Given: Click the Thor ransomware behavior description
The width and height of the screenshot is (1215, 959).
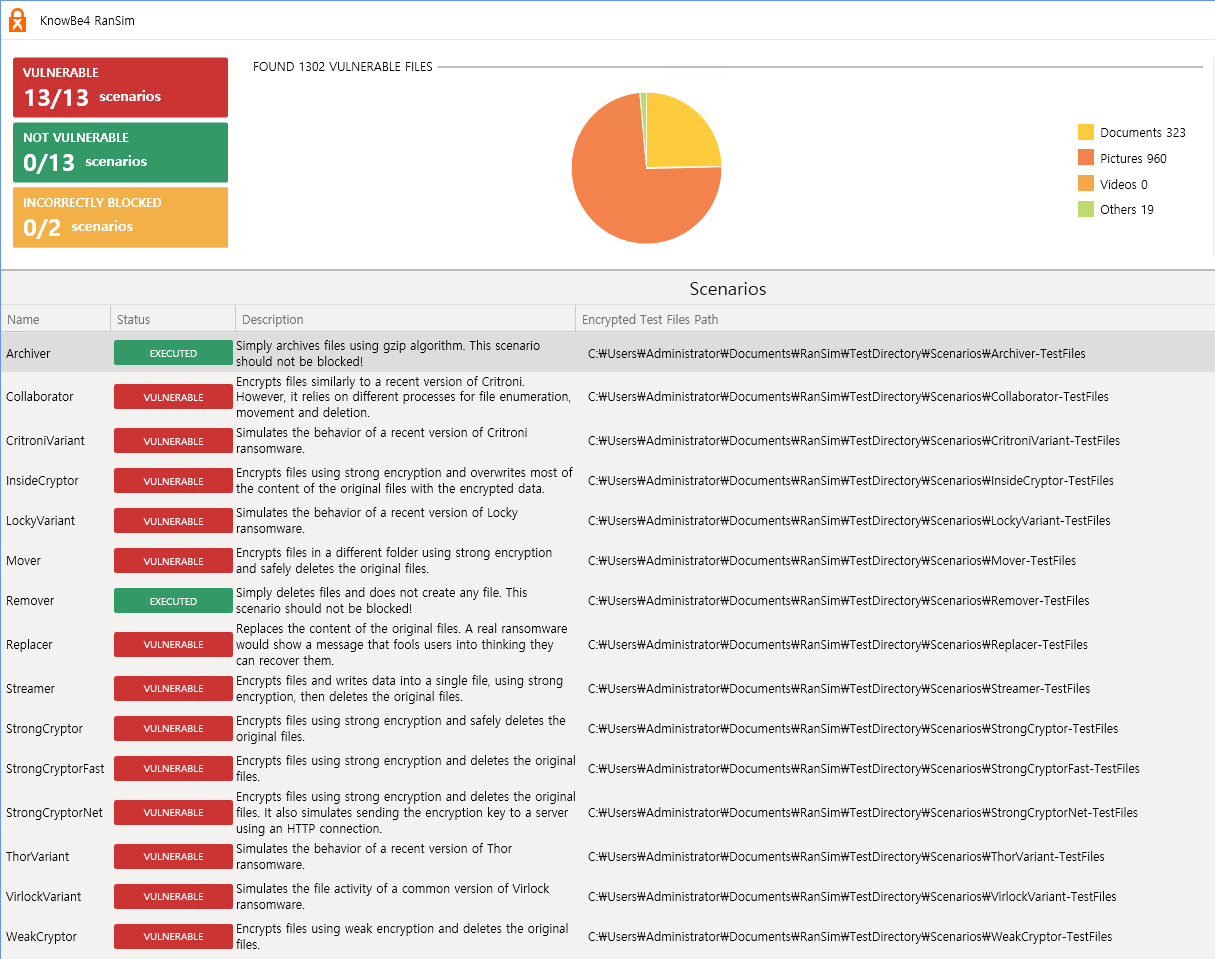Looking at the screenshot, I should (x=374, y=856).
